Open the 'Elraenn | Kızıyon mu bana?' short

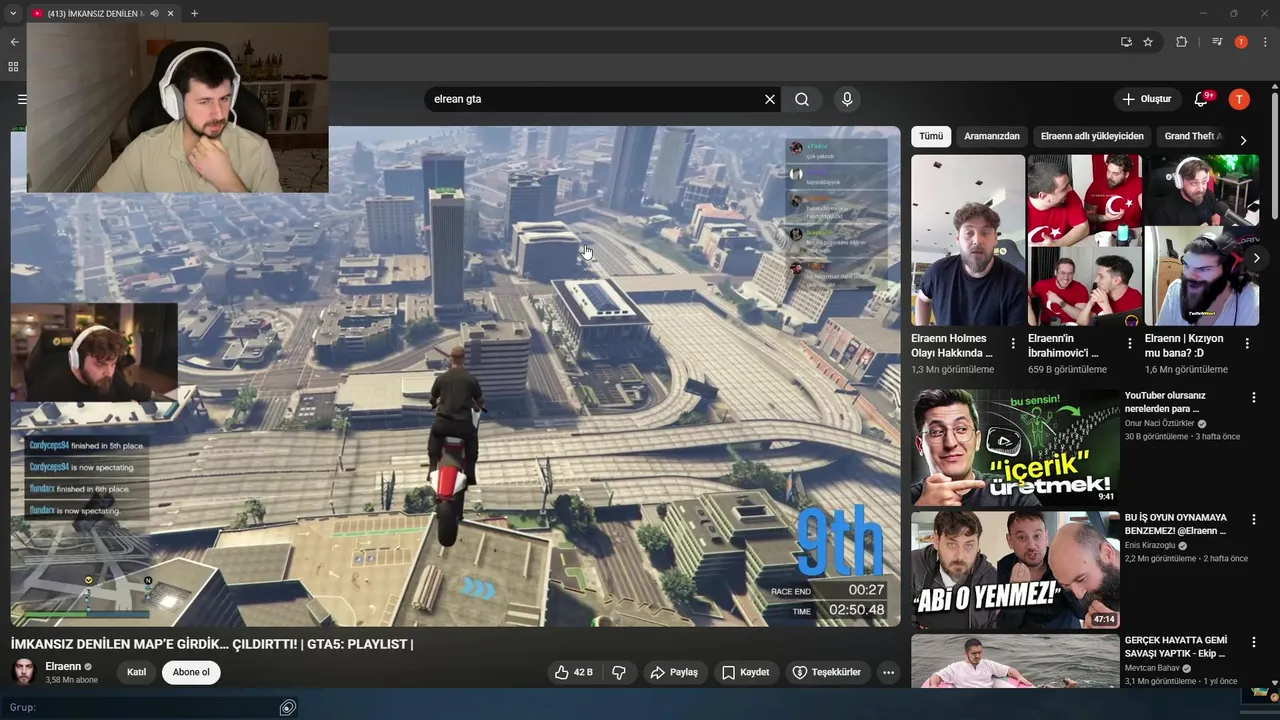(1202, 240)
